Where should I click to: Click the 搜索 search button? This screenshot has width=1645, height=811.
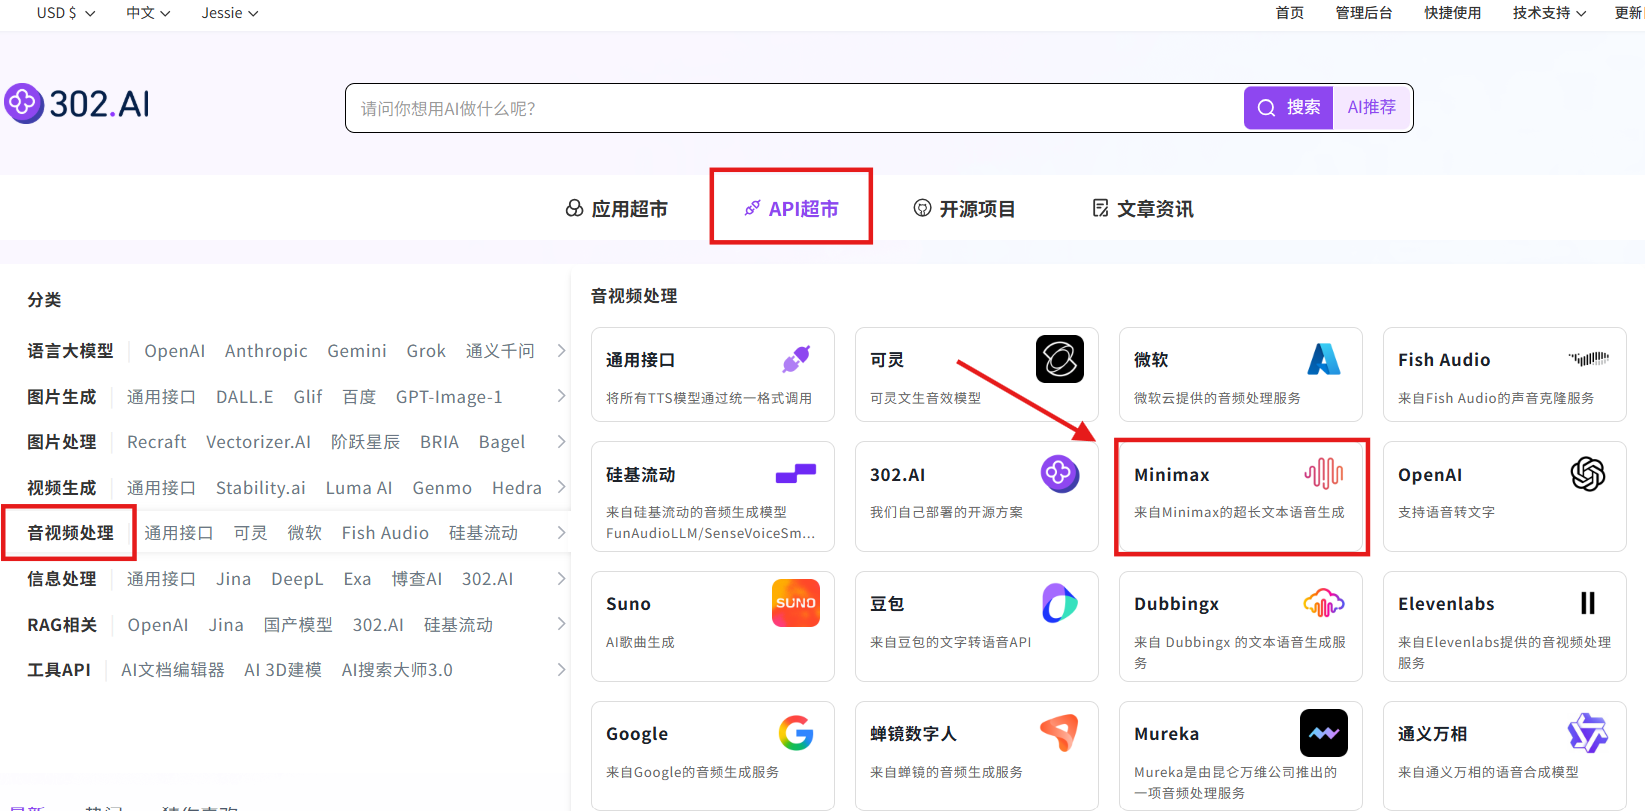click(x=1289, y=107)
